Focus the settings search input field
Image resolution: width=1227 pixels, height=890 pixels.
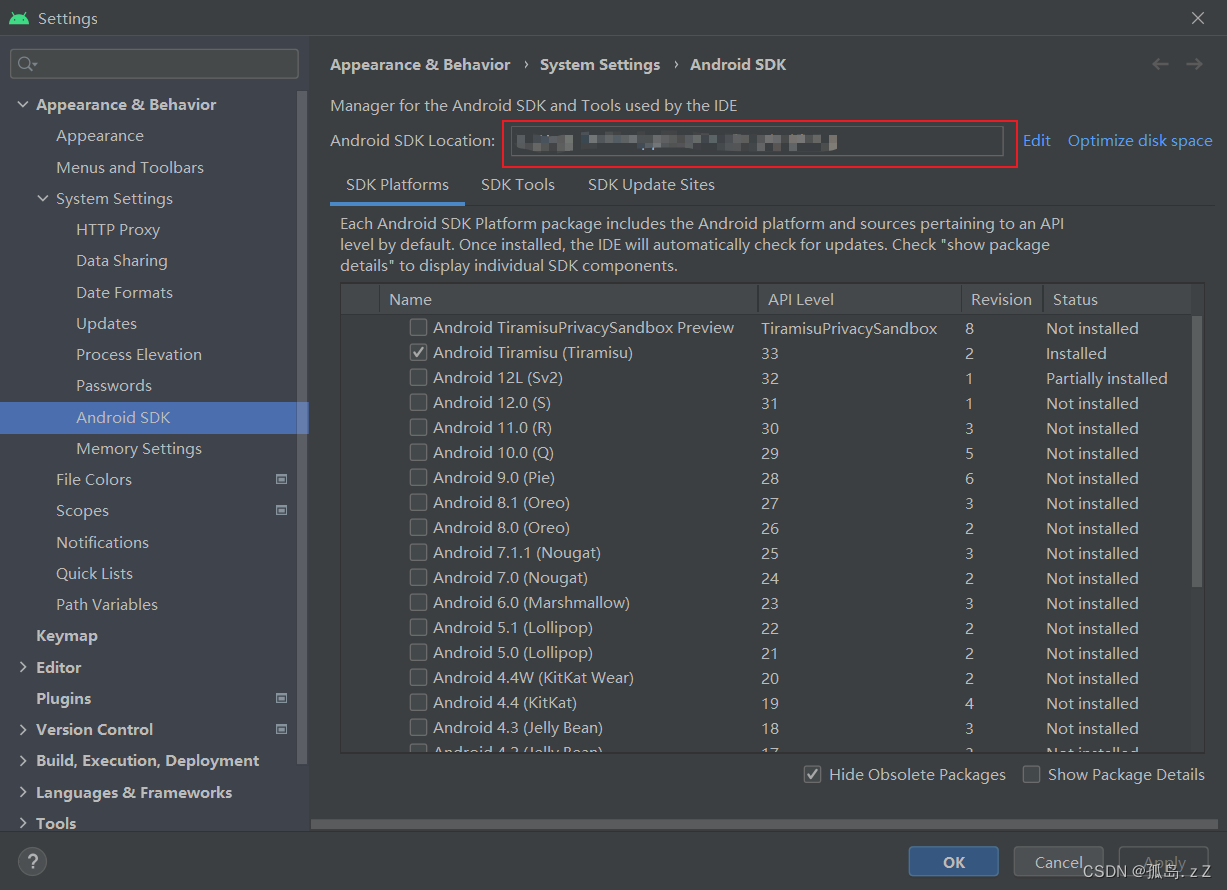pos(154,64)
